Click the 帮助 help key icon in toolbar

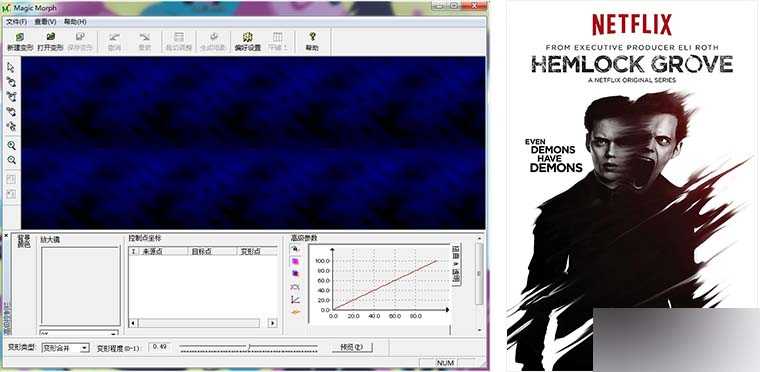click(x=312, y=42)
